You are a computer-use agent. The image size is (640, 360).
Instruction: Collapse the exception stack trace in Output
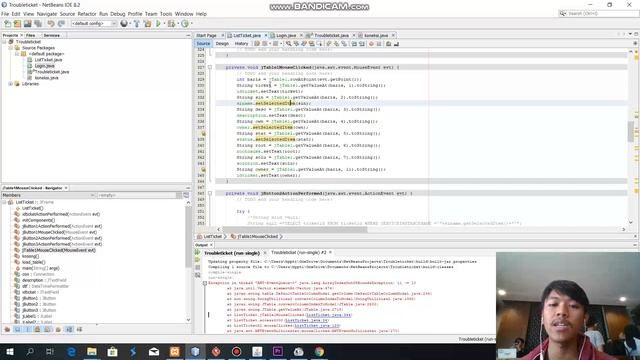pyautogui.click(x=205, y=283)
